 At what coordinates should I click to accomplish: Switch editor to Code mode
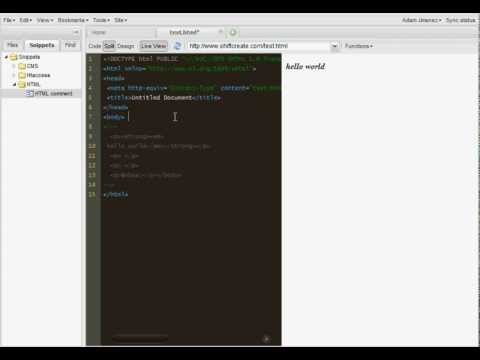tap(95, 46)
